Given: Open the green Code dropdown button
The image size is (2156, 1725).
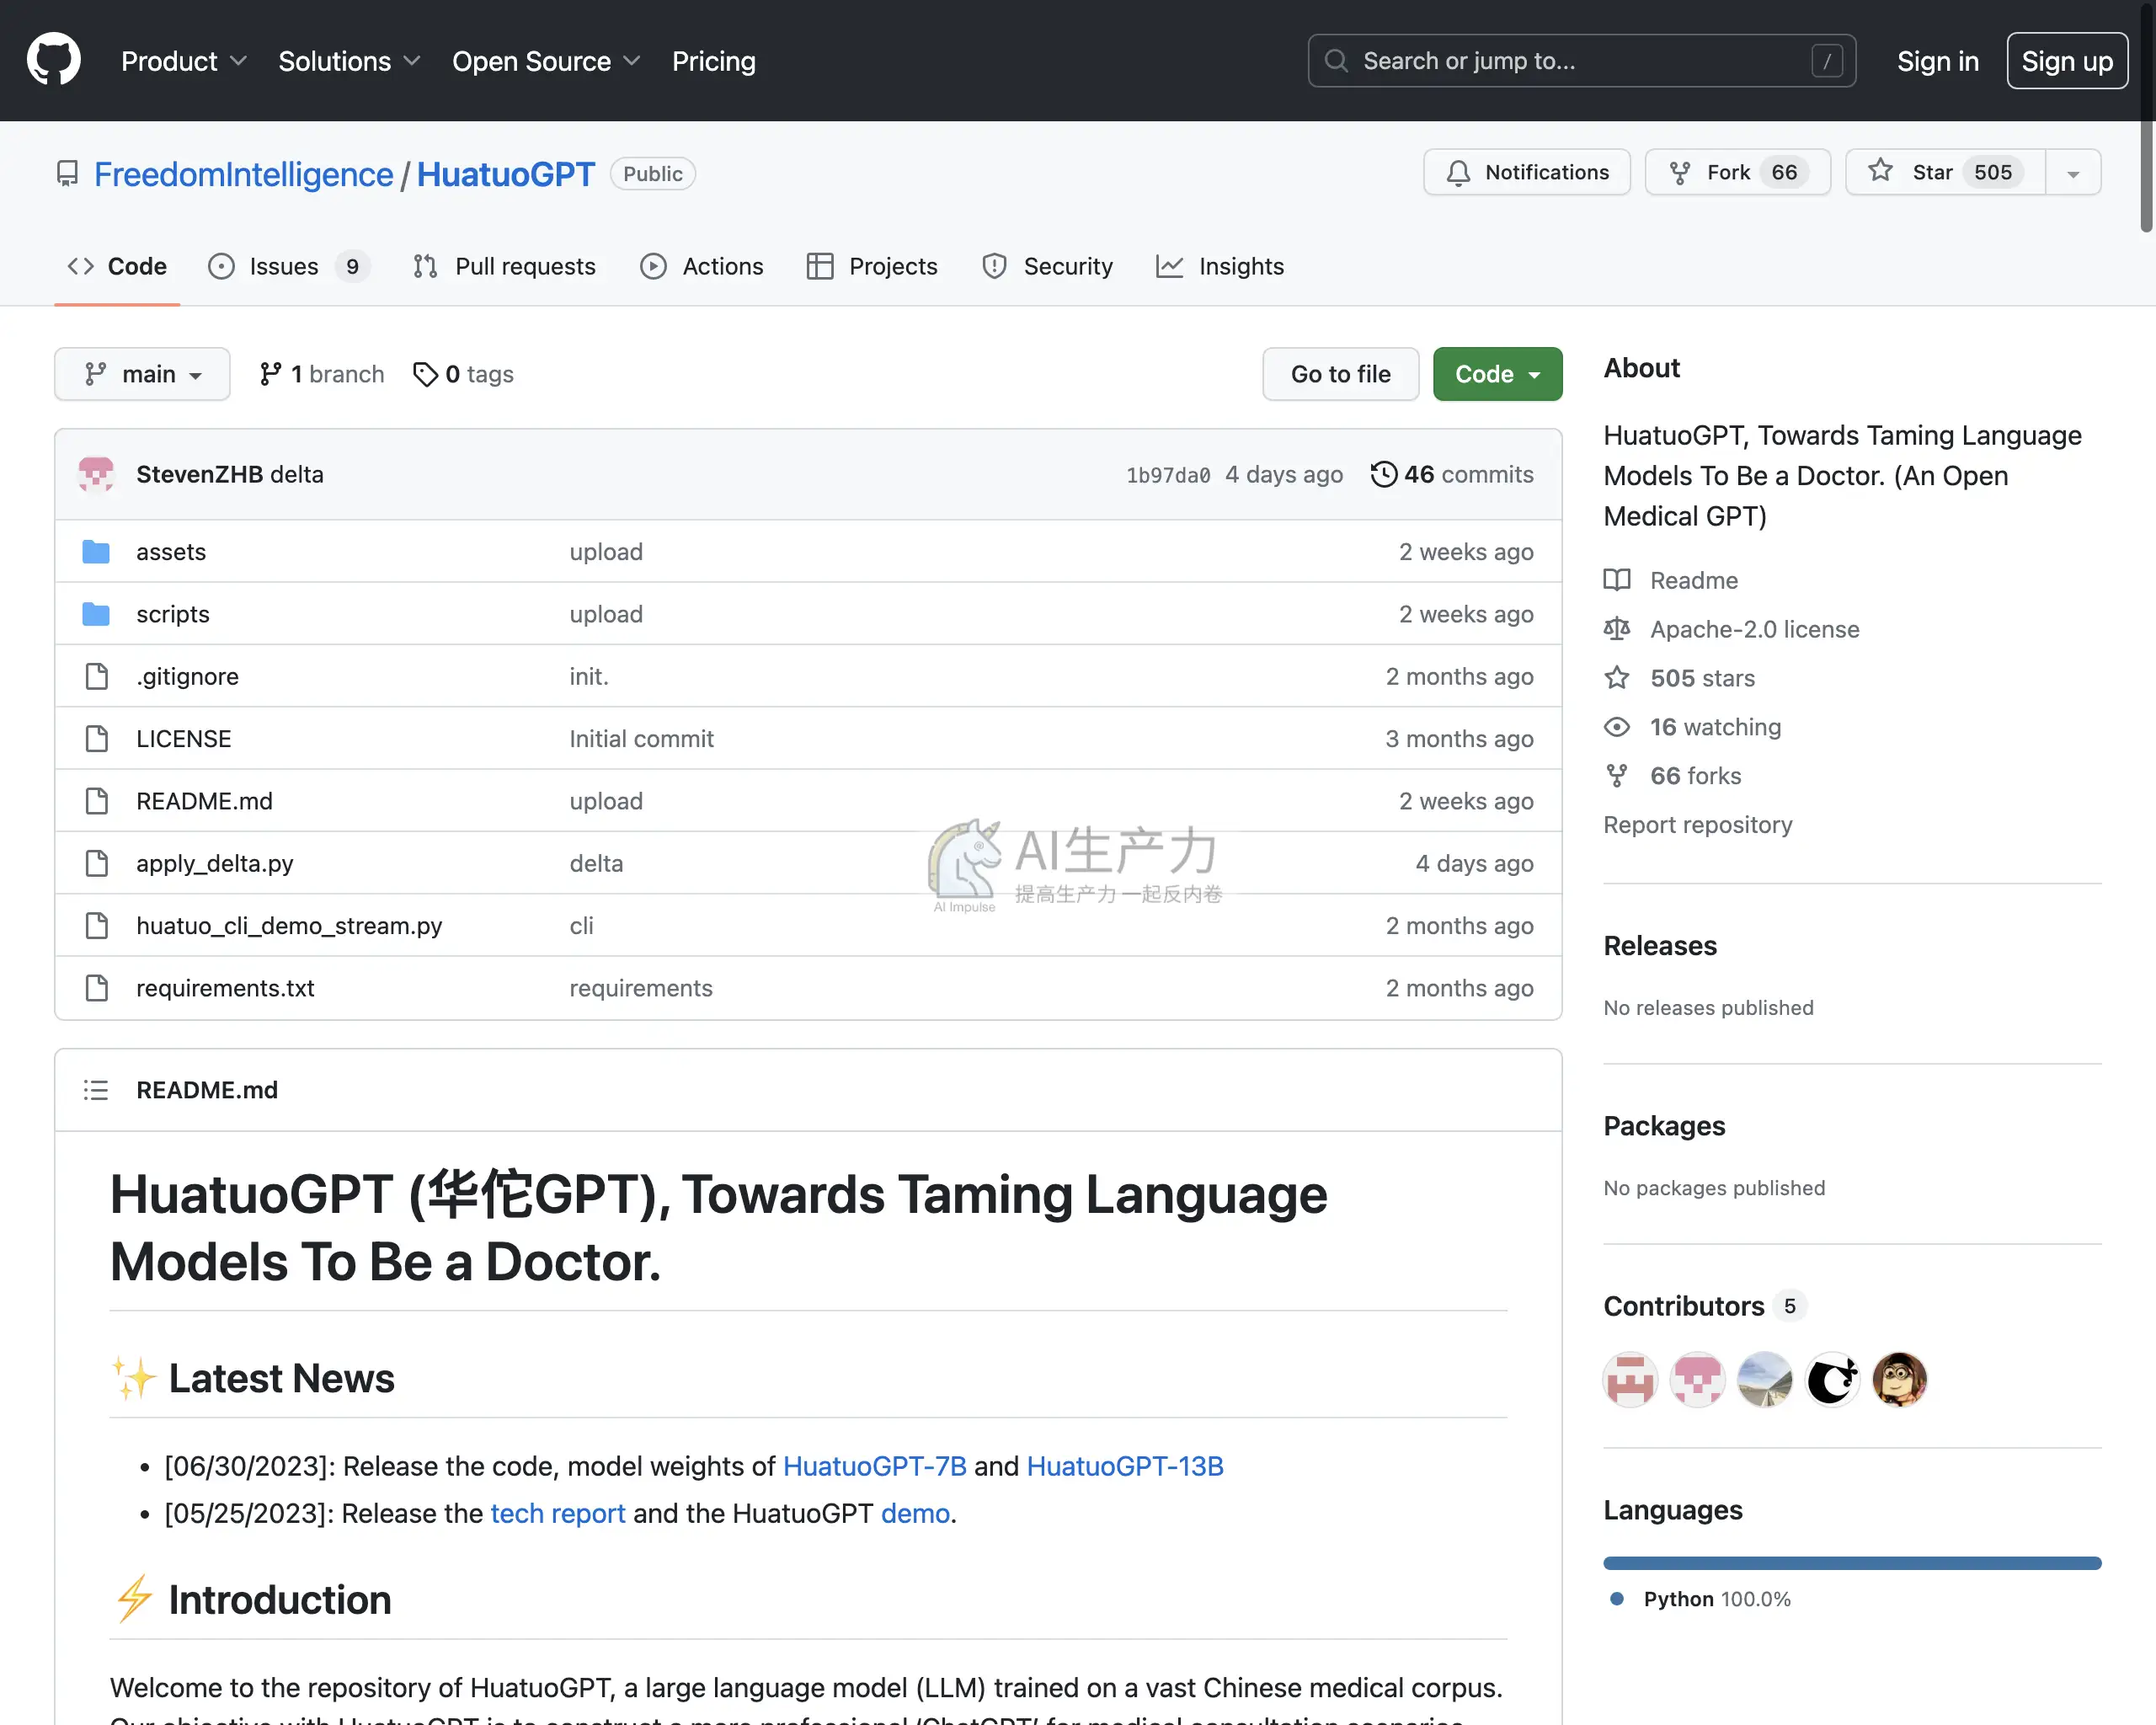Looking at the screenshot, I should (x=1497, y=374).
